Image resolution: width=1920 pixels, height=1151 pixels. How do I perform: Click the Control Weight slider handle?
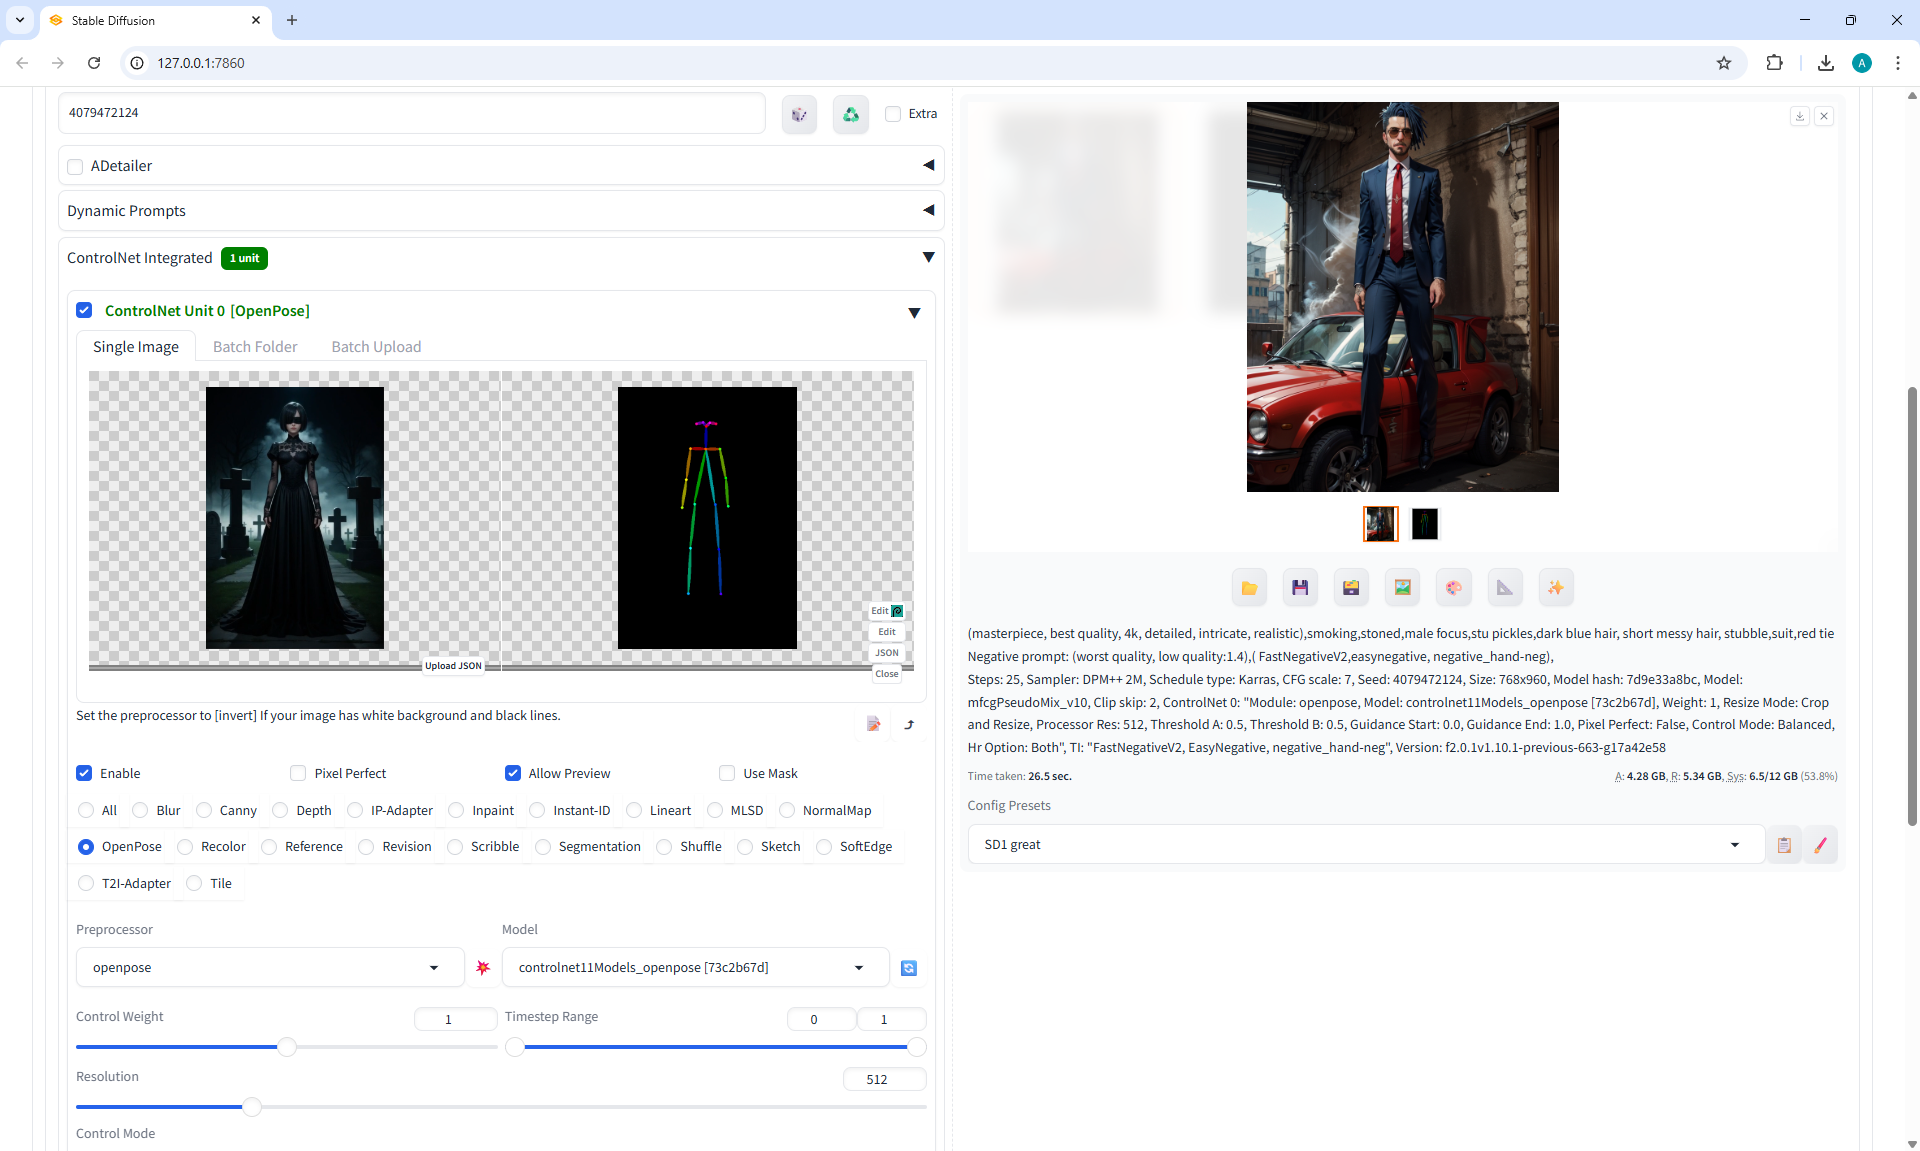click(x=287, y=1047)
